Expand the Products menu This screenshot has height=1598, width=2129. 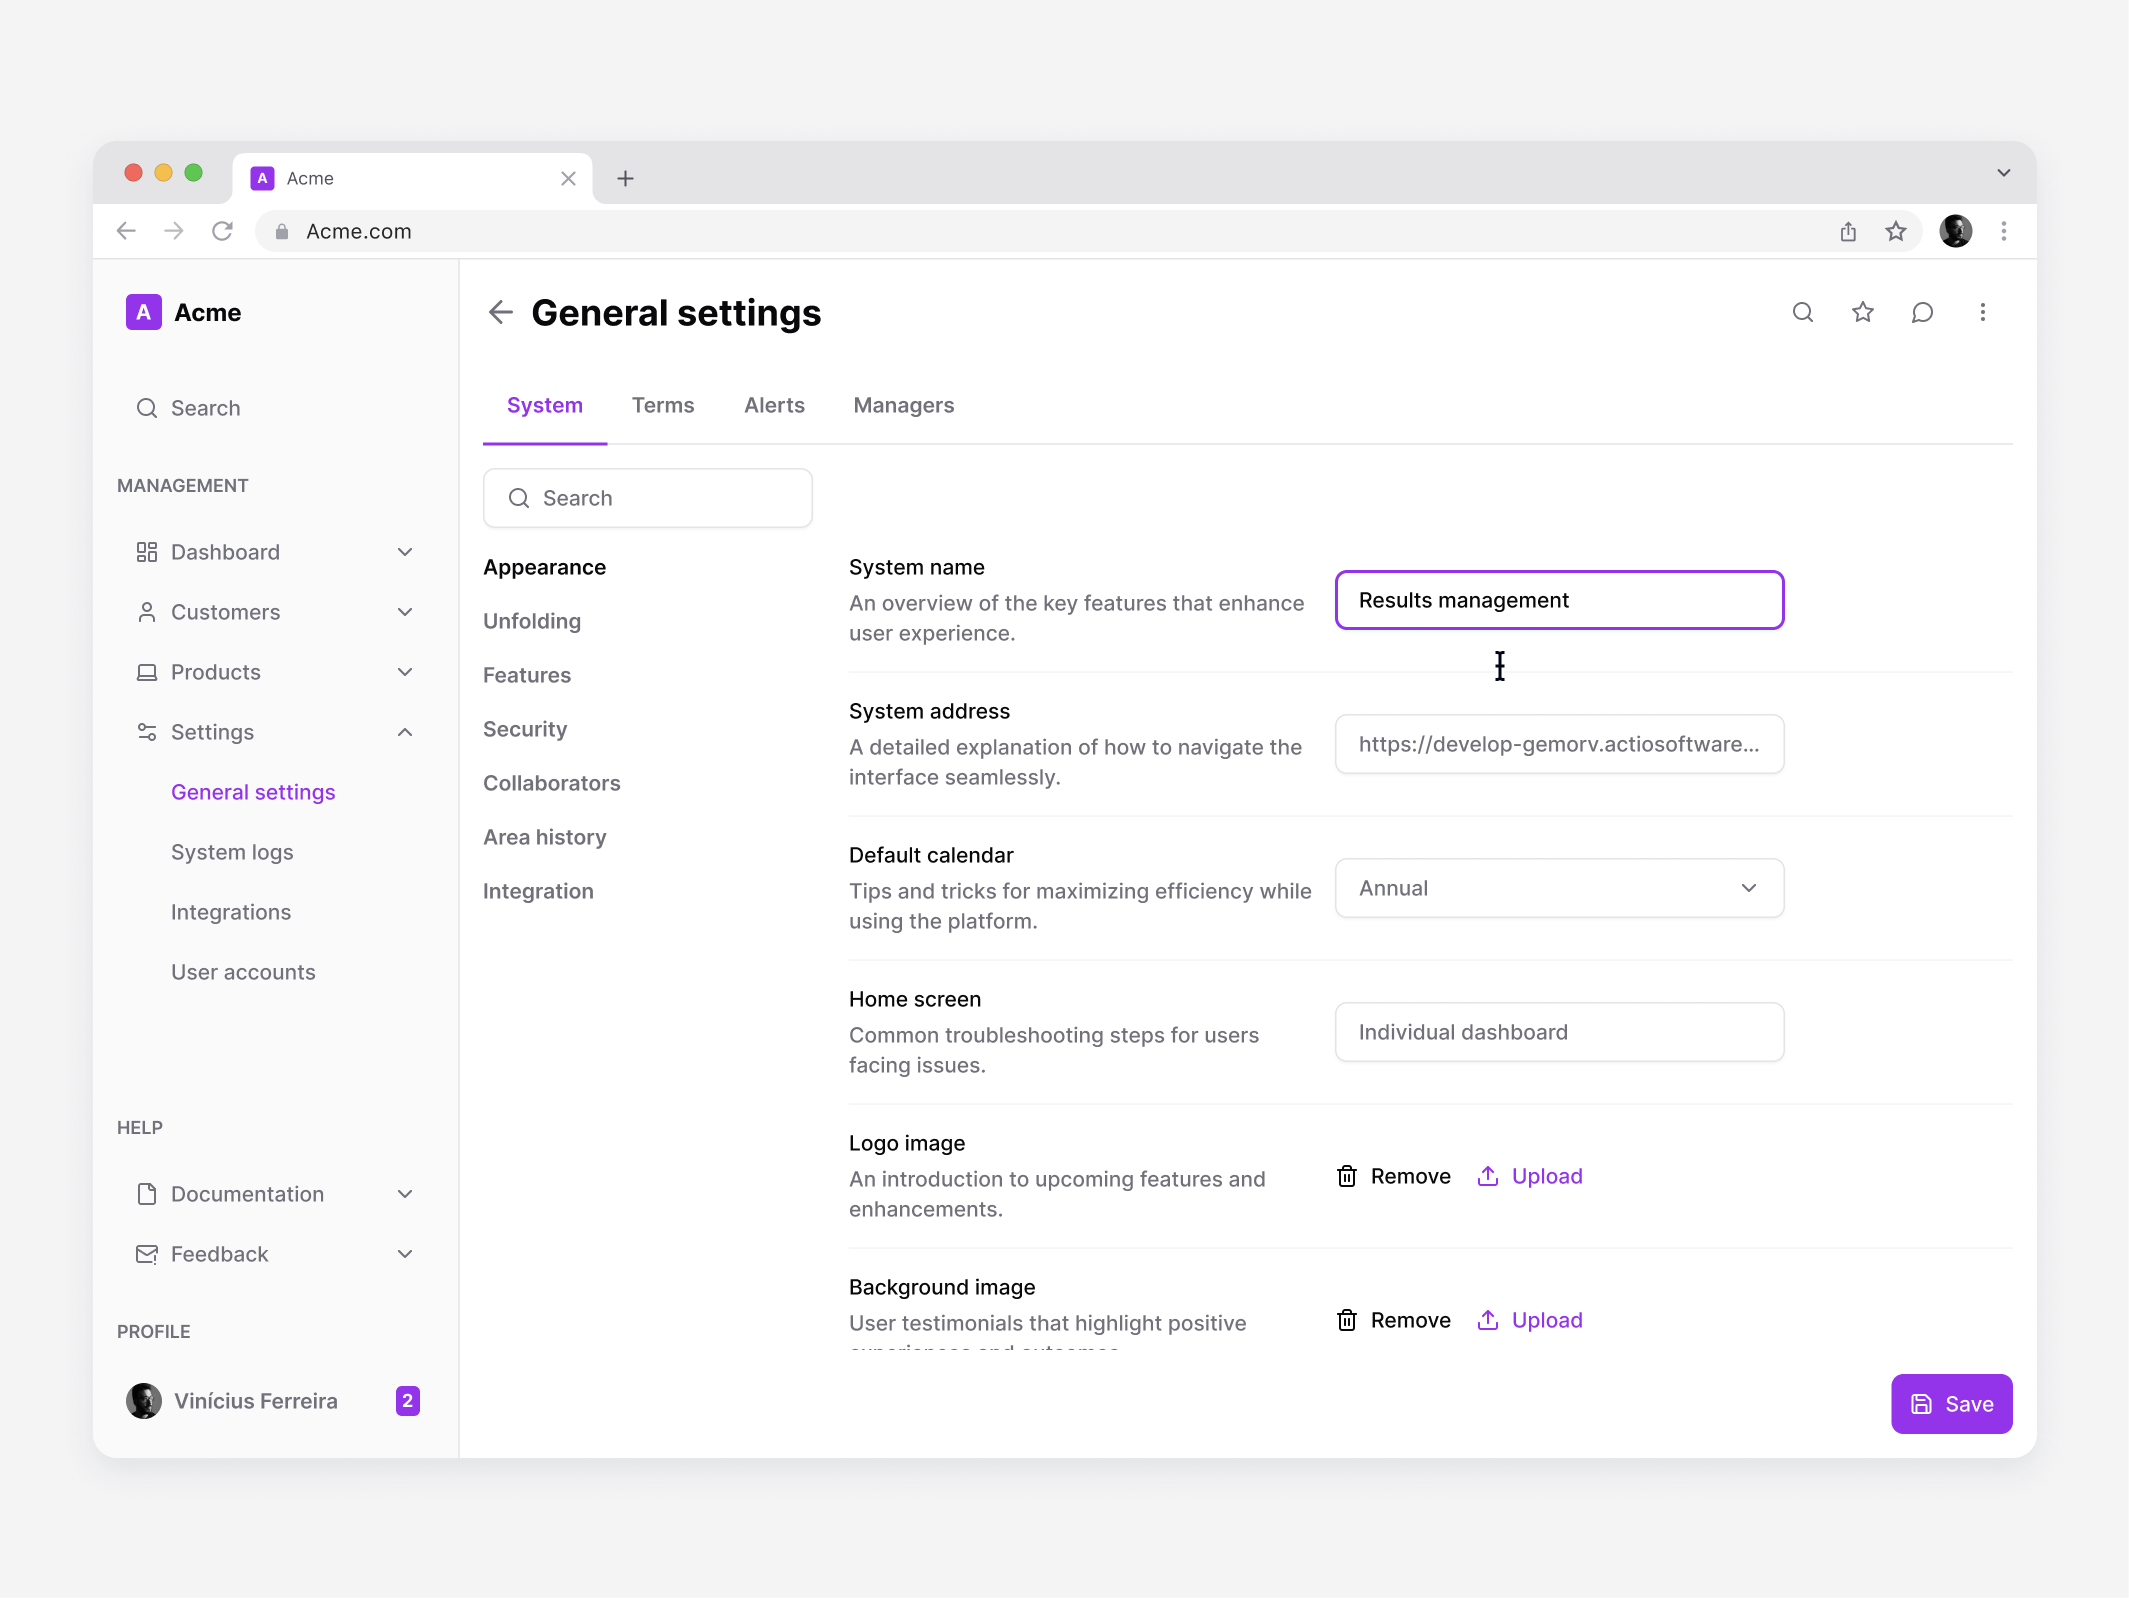tap(405, 672)
